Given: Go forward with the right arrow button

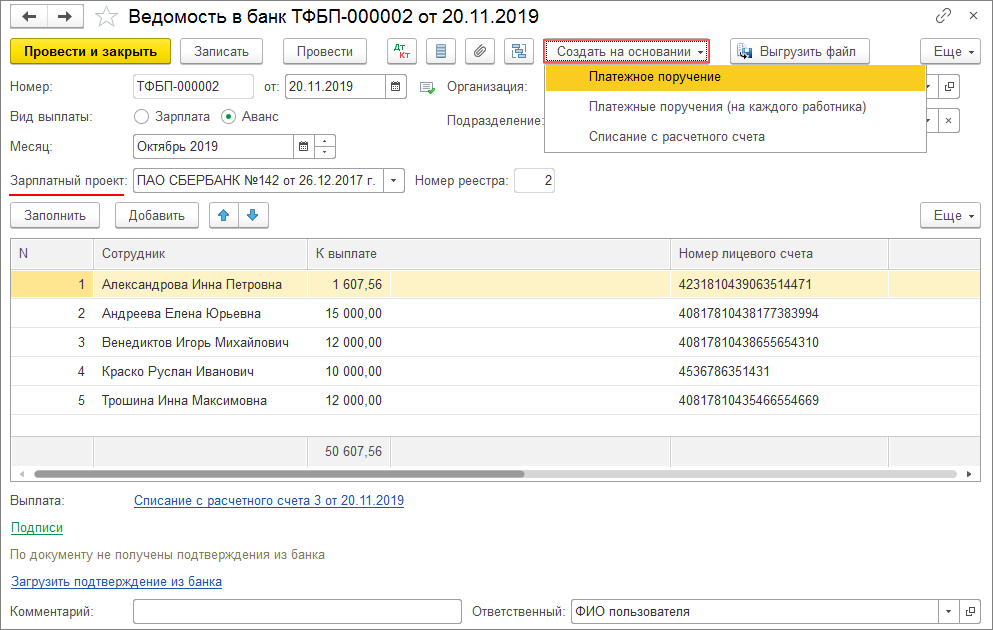Looking at the screenshot, I should 65,16.
